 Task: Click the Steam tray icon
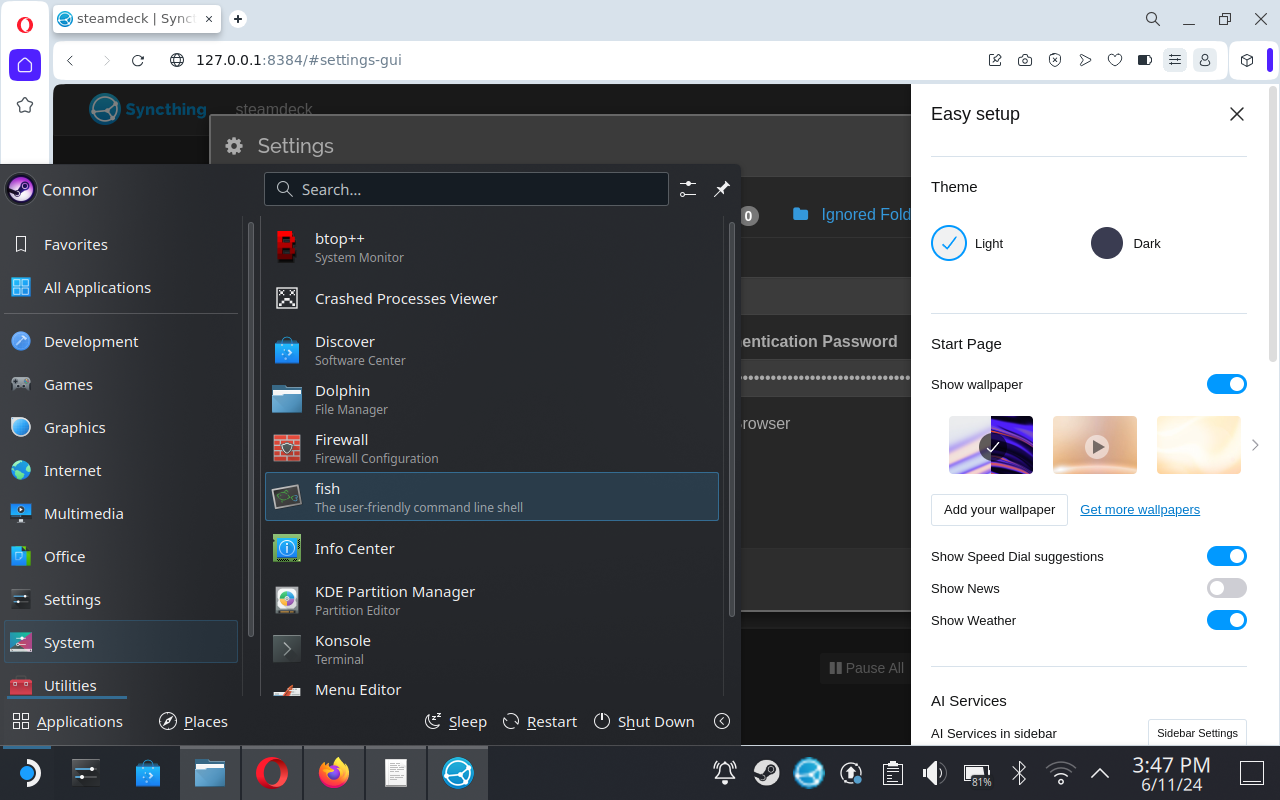[767, 773]
